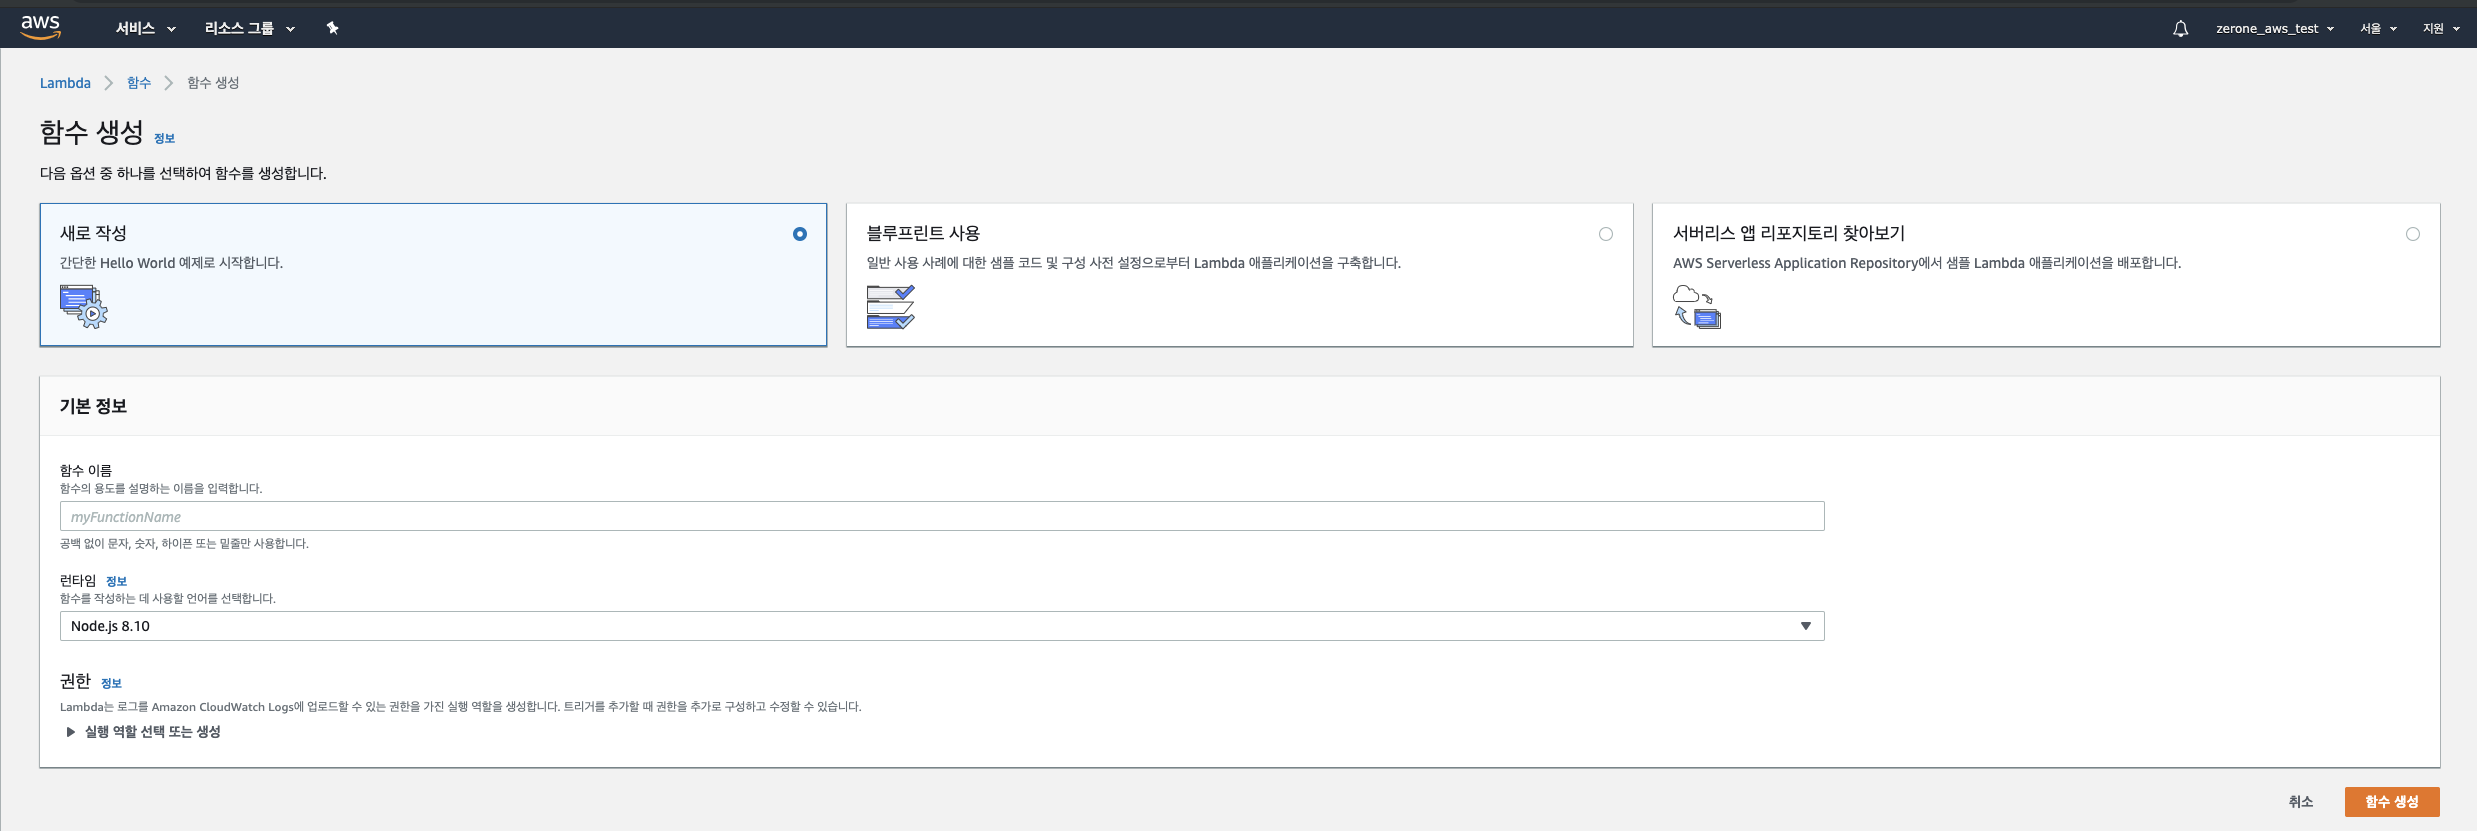Click the 기본 정보 section header
Image resolution: width=2477 pixels, height=831 pixels.
(x=93, y=406)
